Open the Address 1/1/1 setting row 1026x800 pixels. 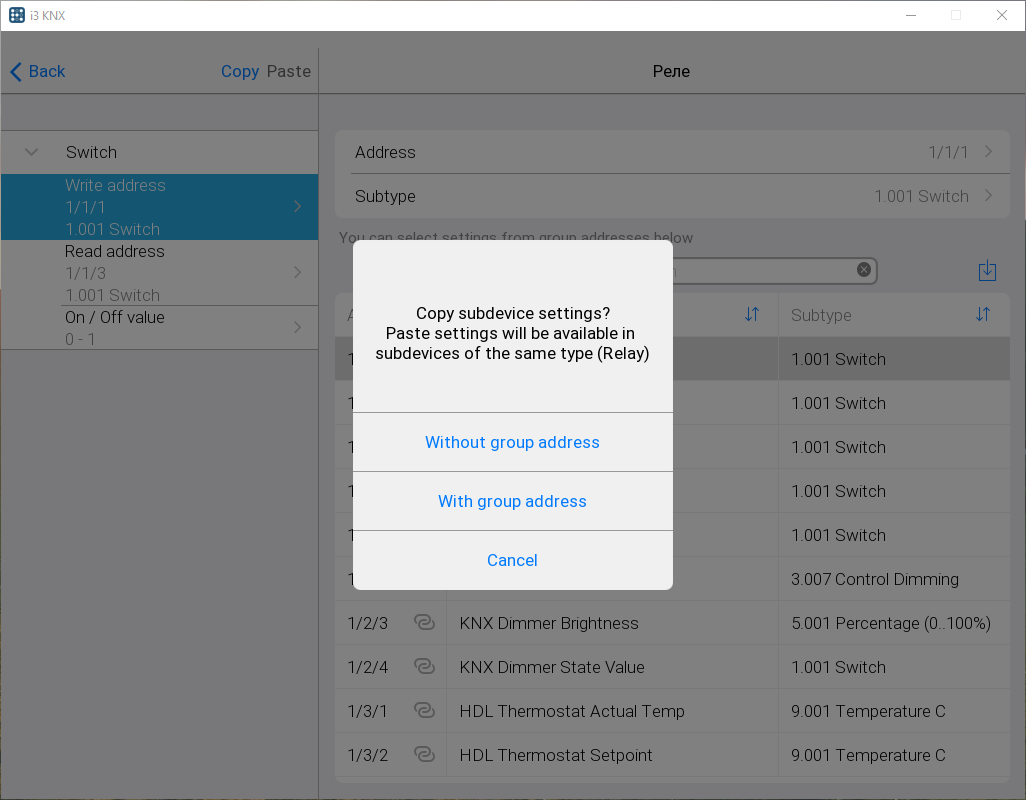[x=671, y=152]
